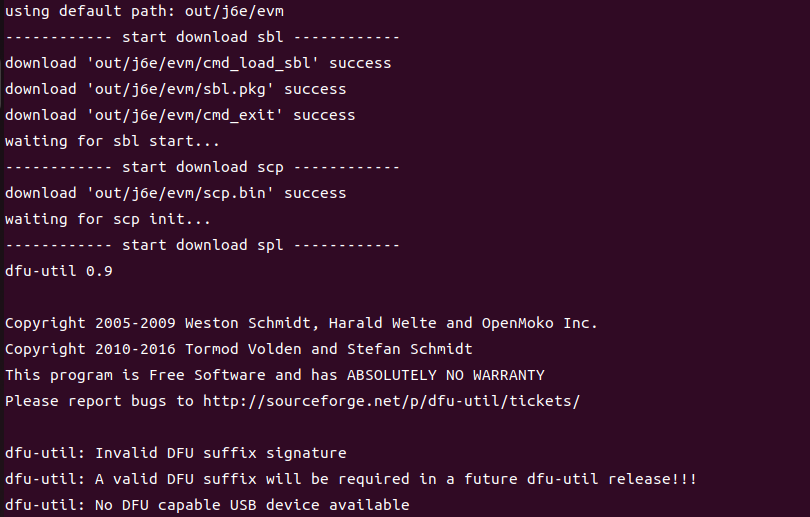Image resolution: width=810 pixels, height=517 pixels.
Task: Select the 'start download scp' header line
Action: click(202, 167)
